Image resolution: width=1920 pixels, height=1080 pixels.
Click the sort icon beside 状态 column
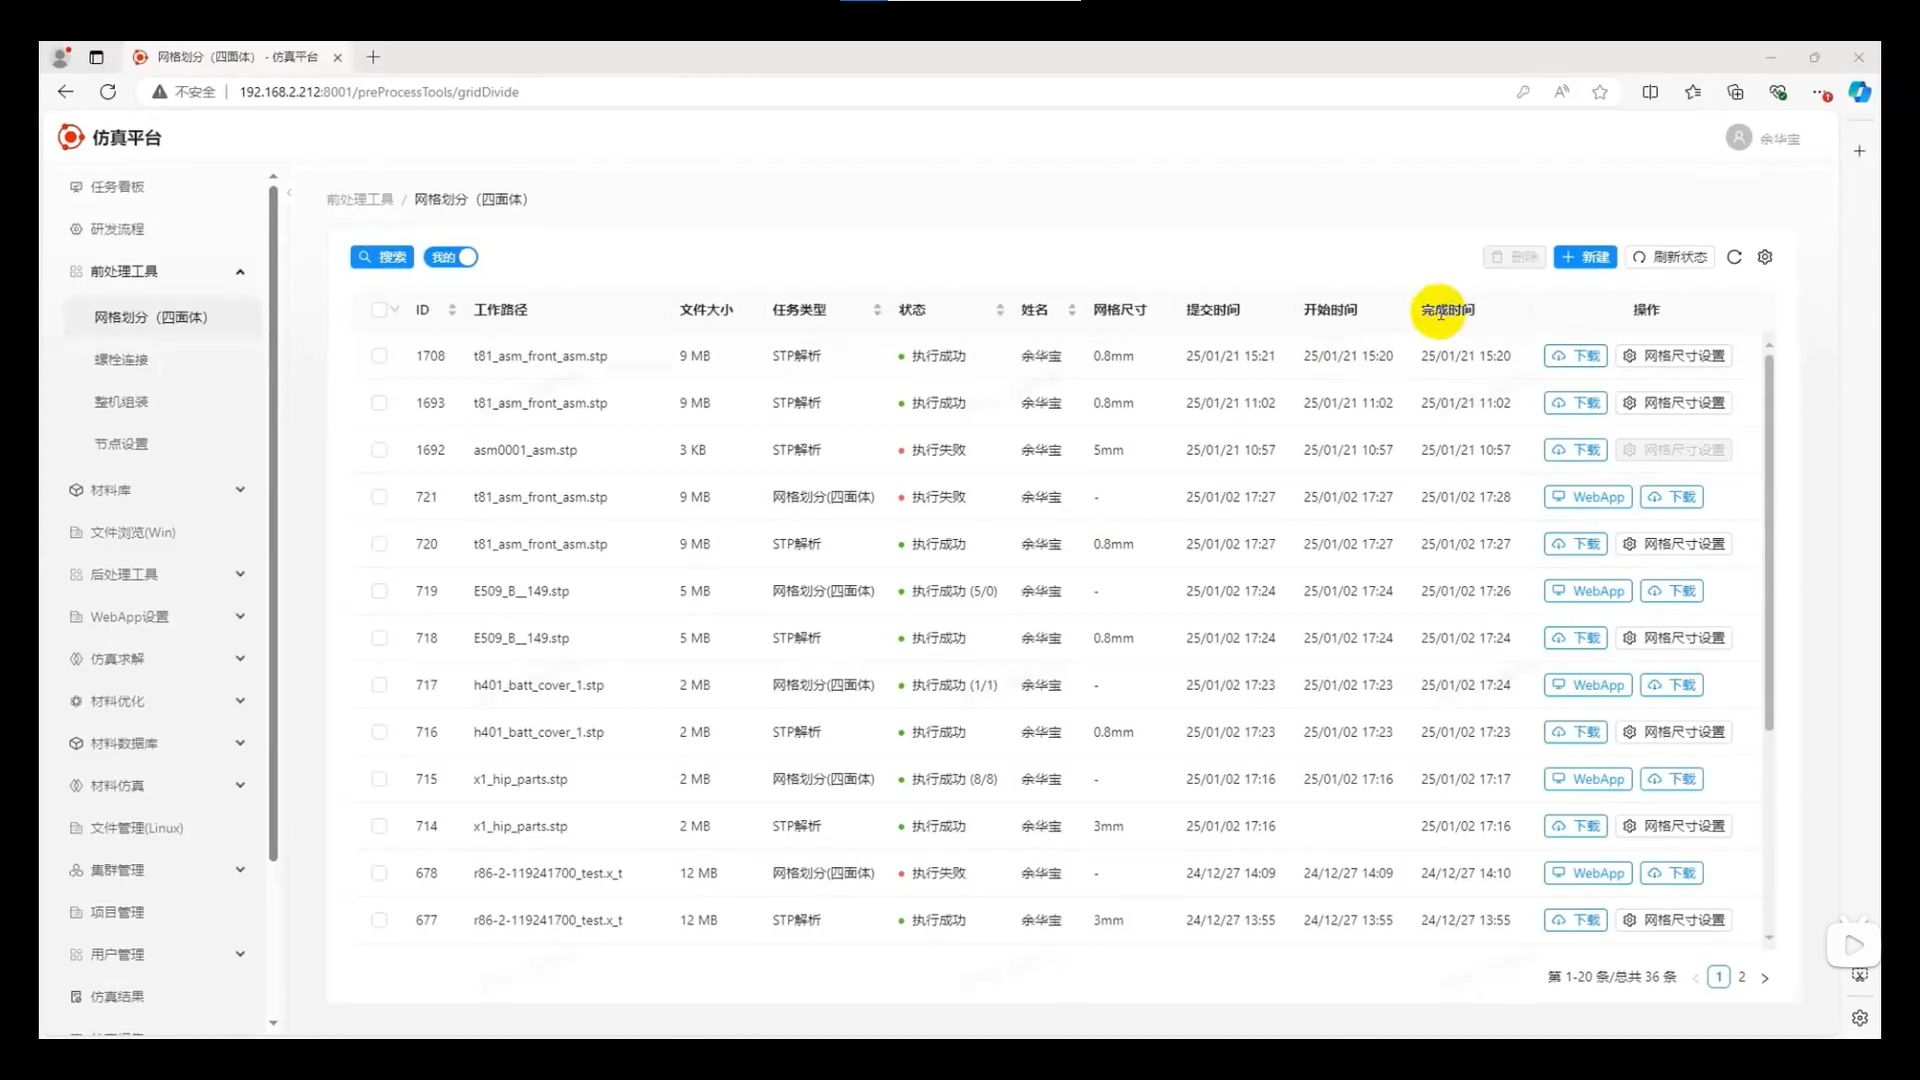pos(999,310)
